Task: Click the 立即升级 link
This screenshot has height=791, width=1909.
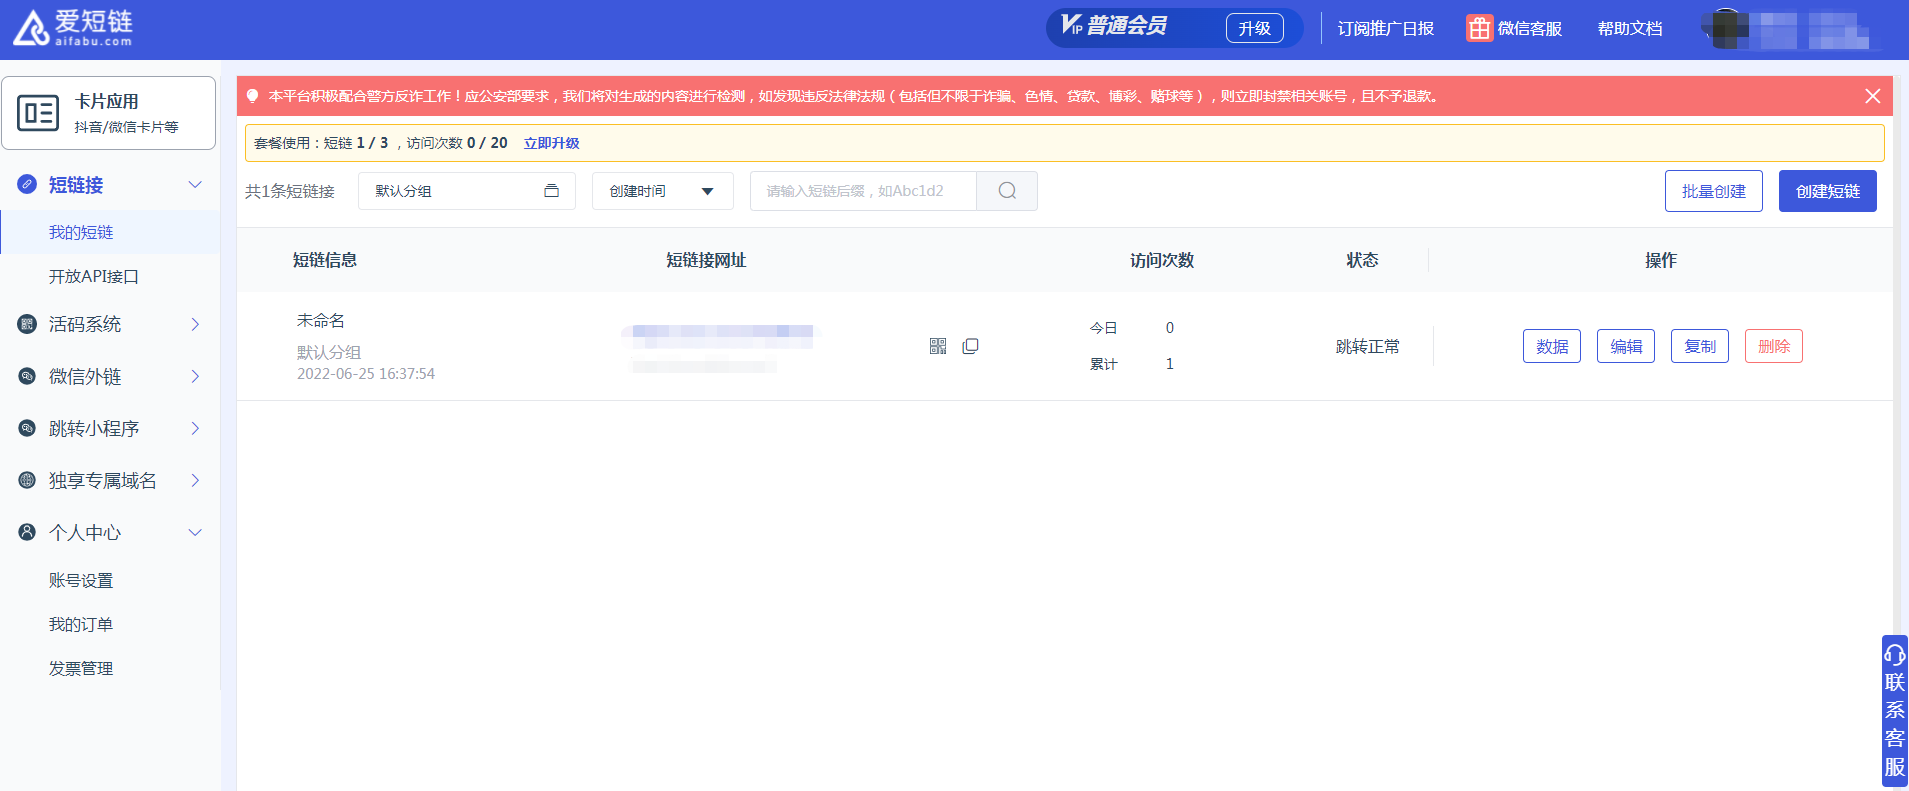Action: (x=551, y=143)
